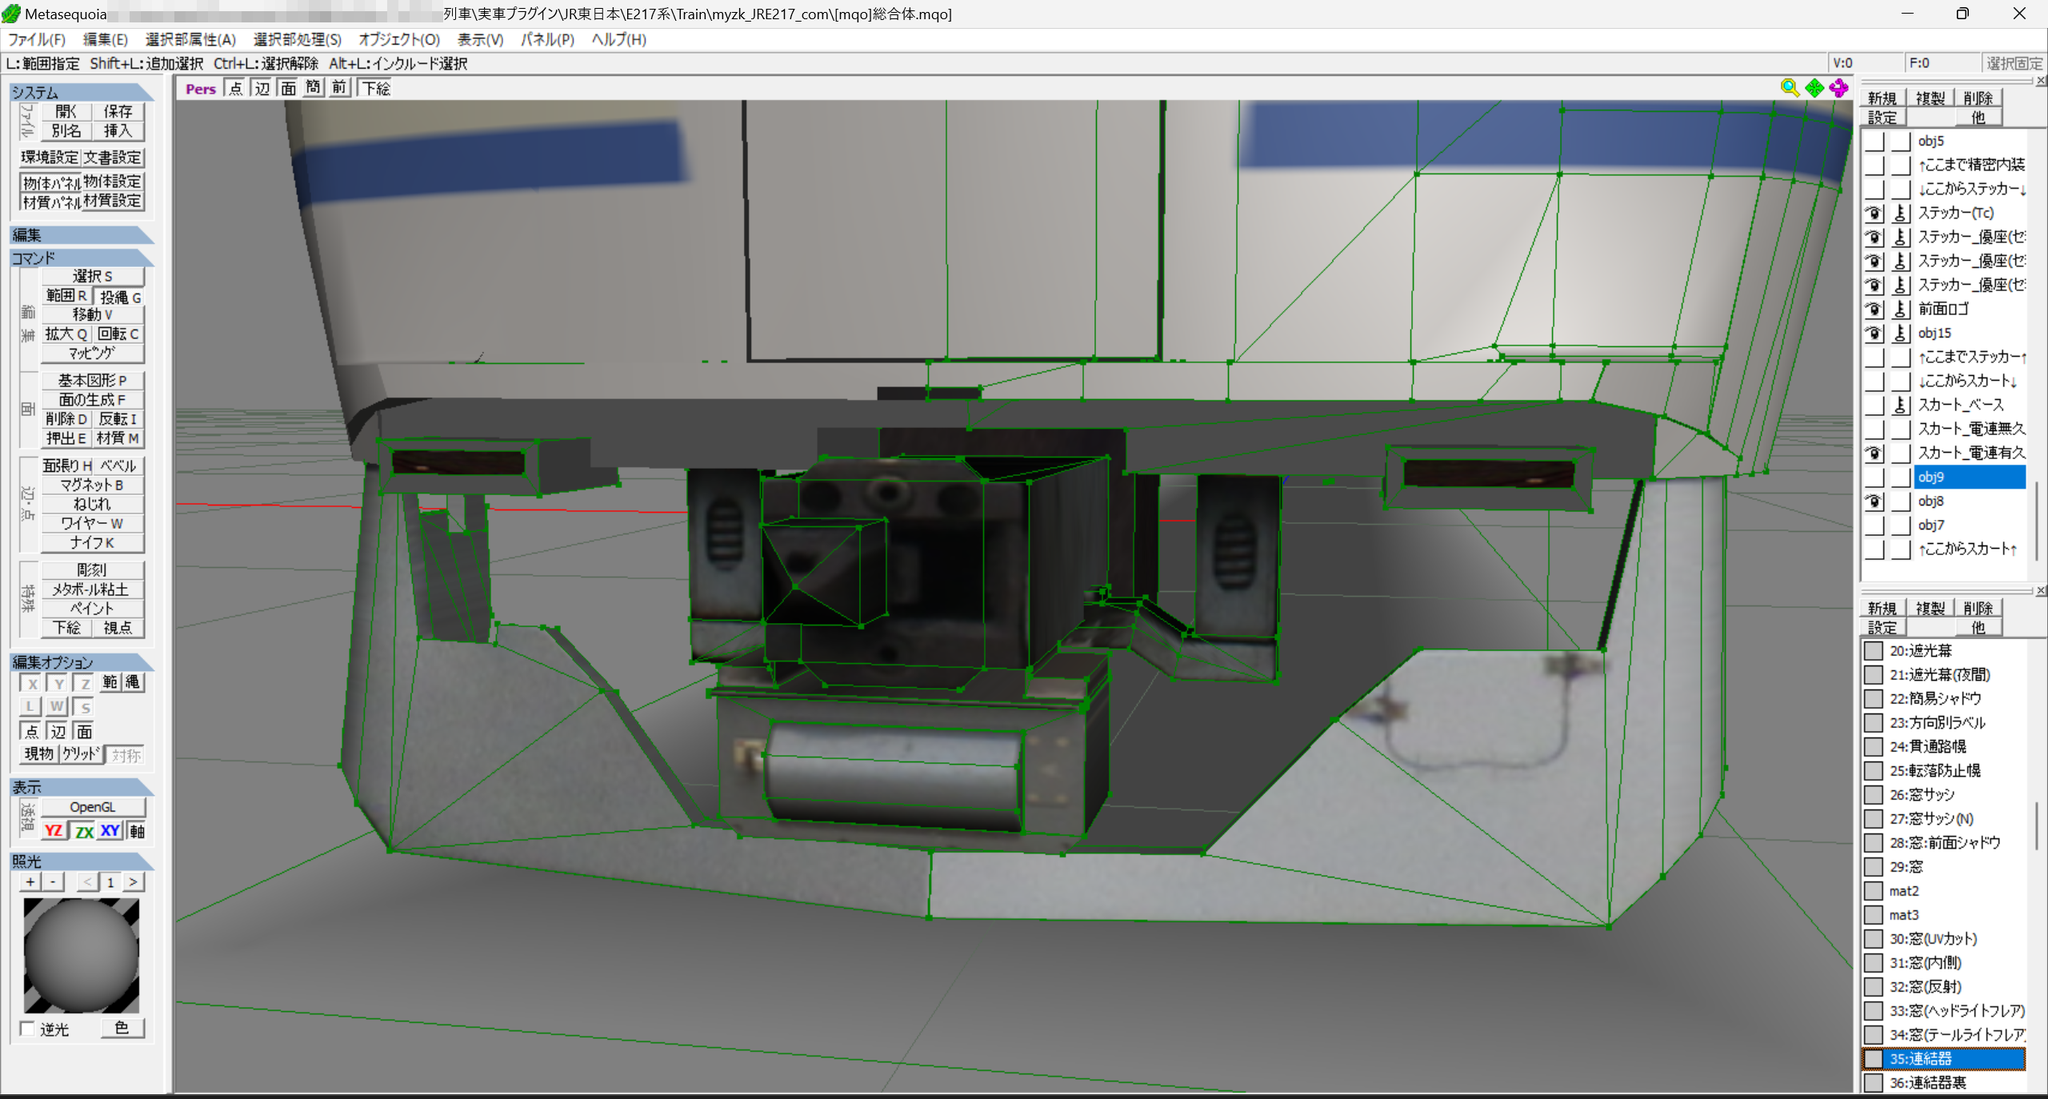Toggle 下絵 in the viewport header
Viewport: 2048px width, 1099px height.
(x=376, y=88)
